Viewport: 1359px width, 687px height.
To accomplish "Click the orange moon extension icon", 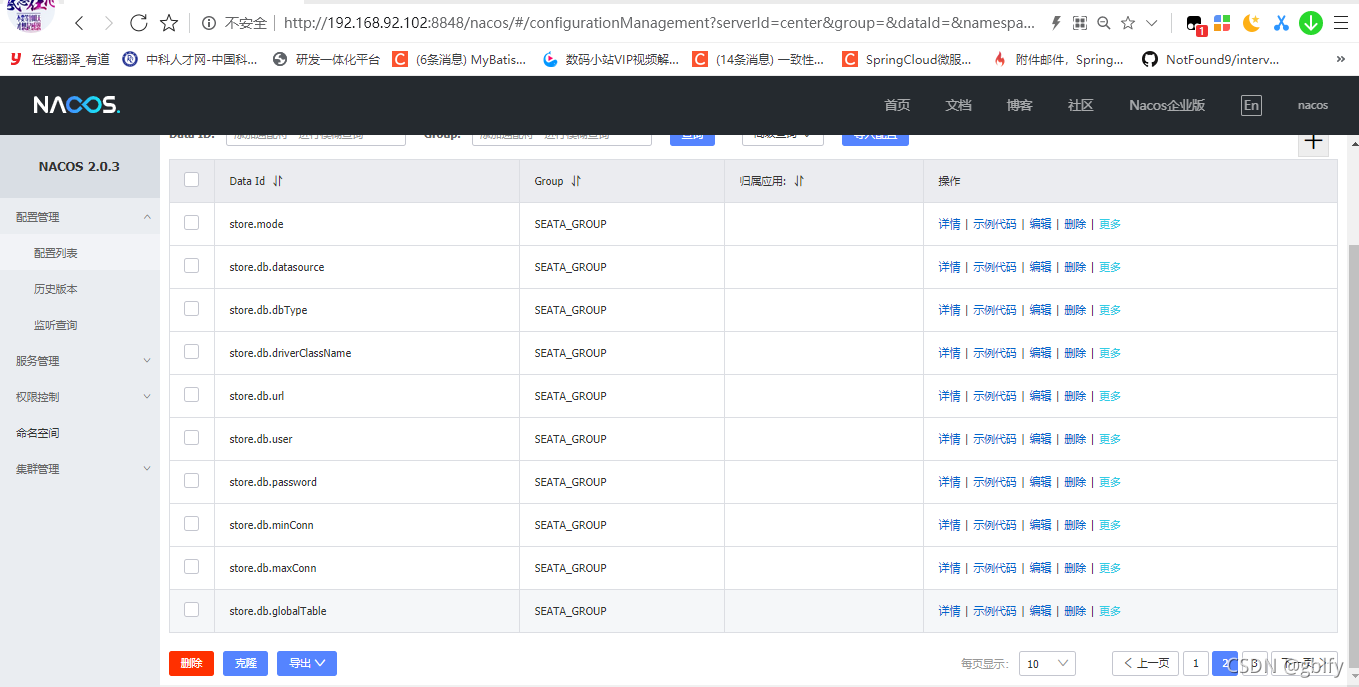I will click(x=1251, y=23).
